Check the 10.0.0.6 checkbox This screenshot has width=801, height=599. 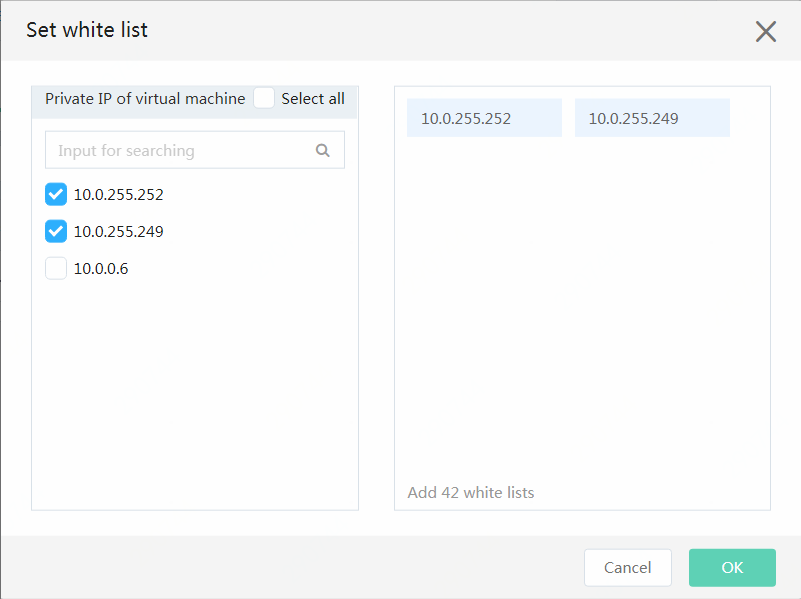pos(56,268)
